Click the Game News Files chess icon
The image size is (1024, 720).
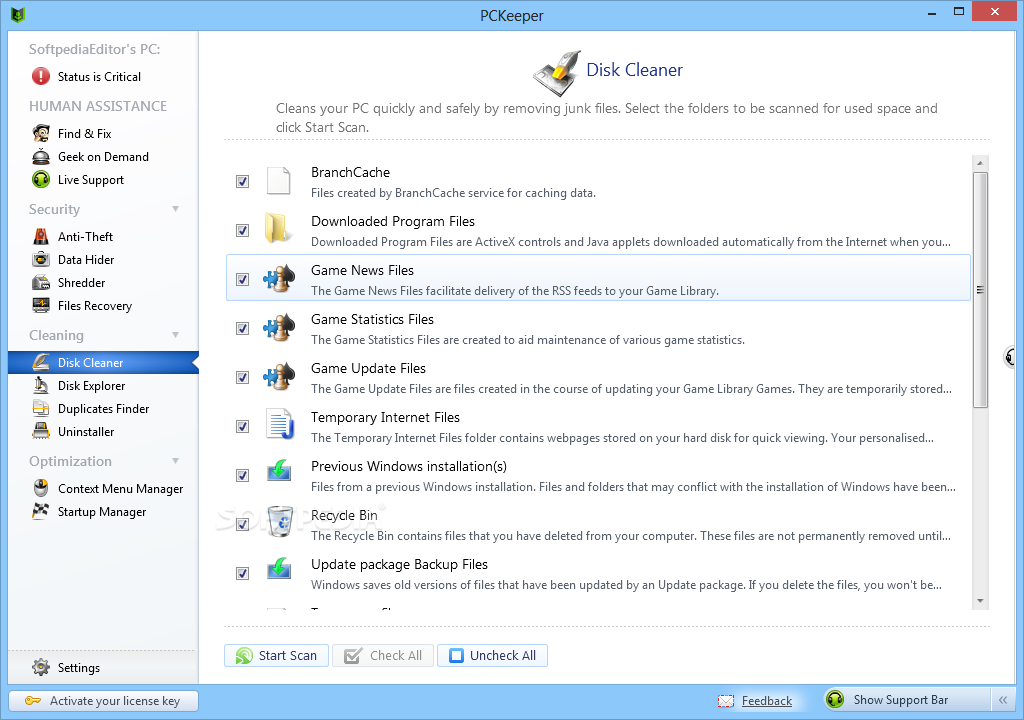tap(279, 279)
